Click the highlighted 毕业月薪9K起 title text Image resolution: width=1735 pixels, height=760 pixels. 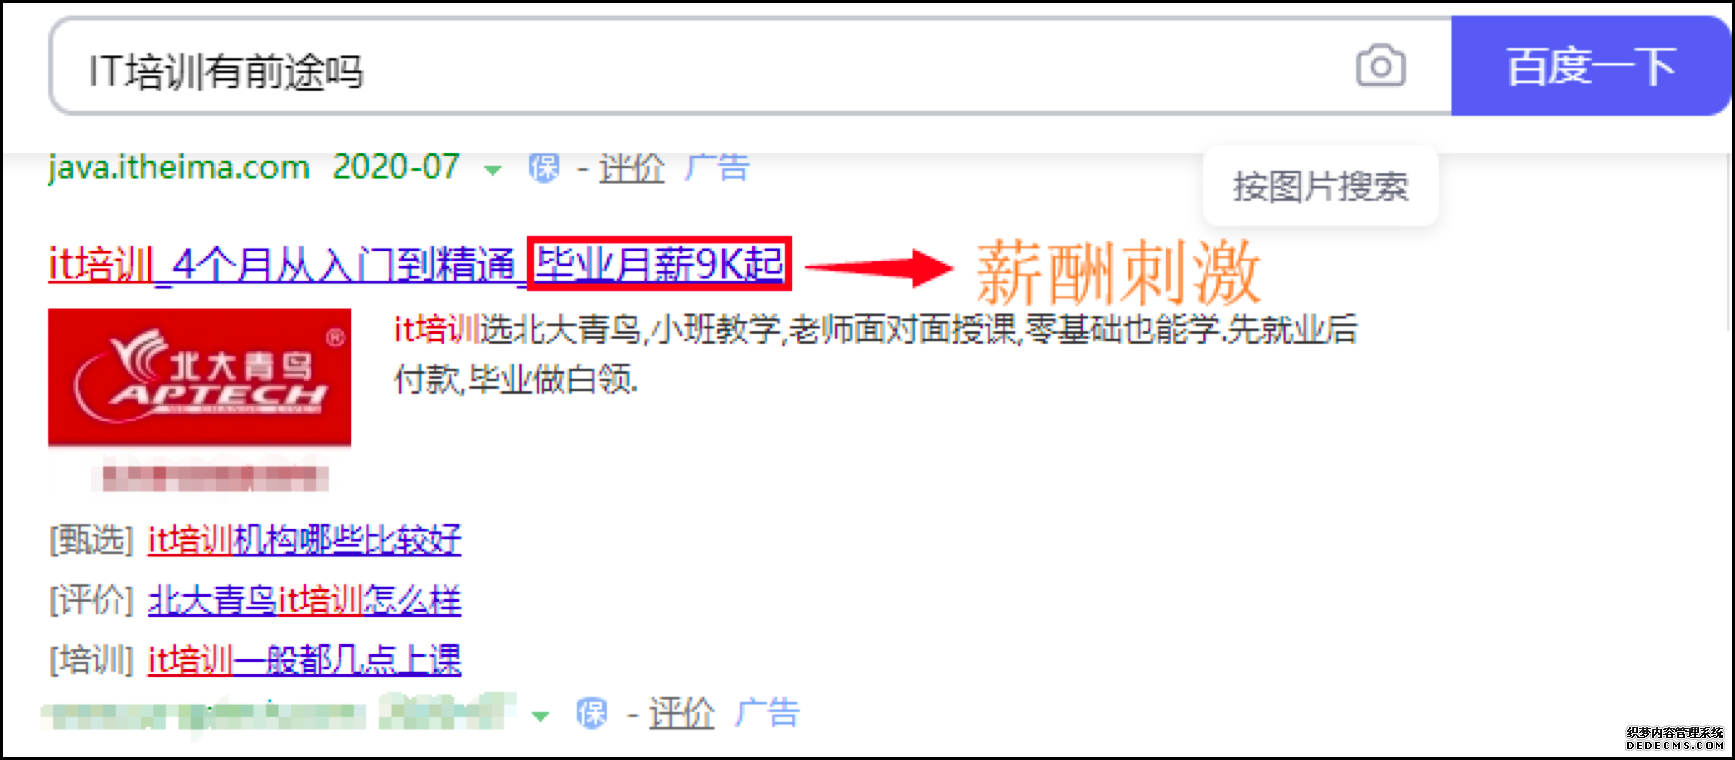(659, 264)
